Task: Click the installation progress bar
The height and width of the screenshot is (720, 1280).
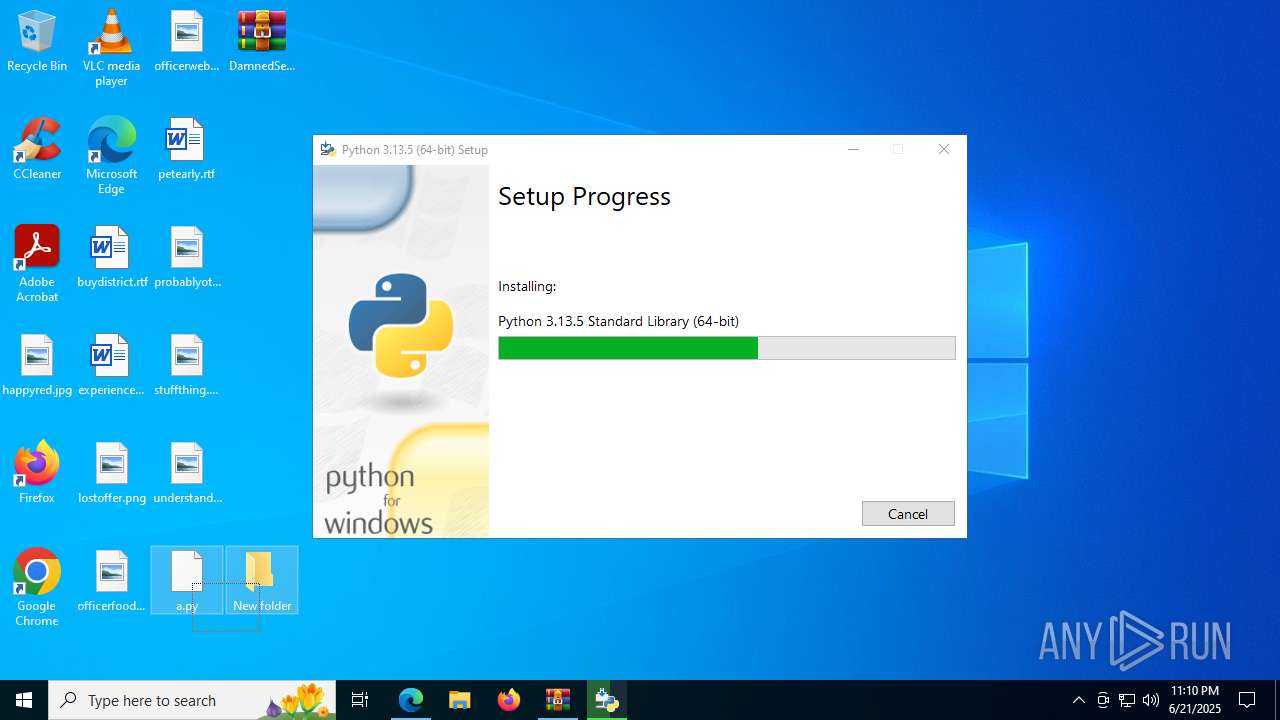Action: point(727,348)
